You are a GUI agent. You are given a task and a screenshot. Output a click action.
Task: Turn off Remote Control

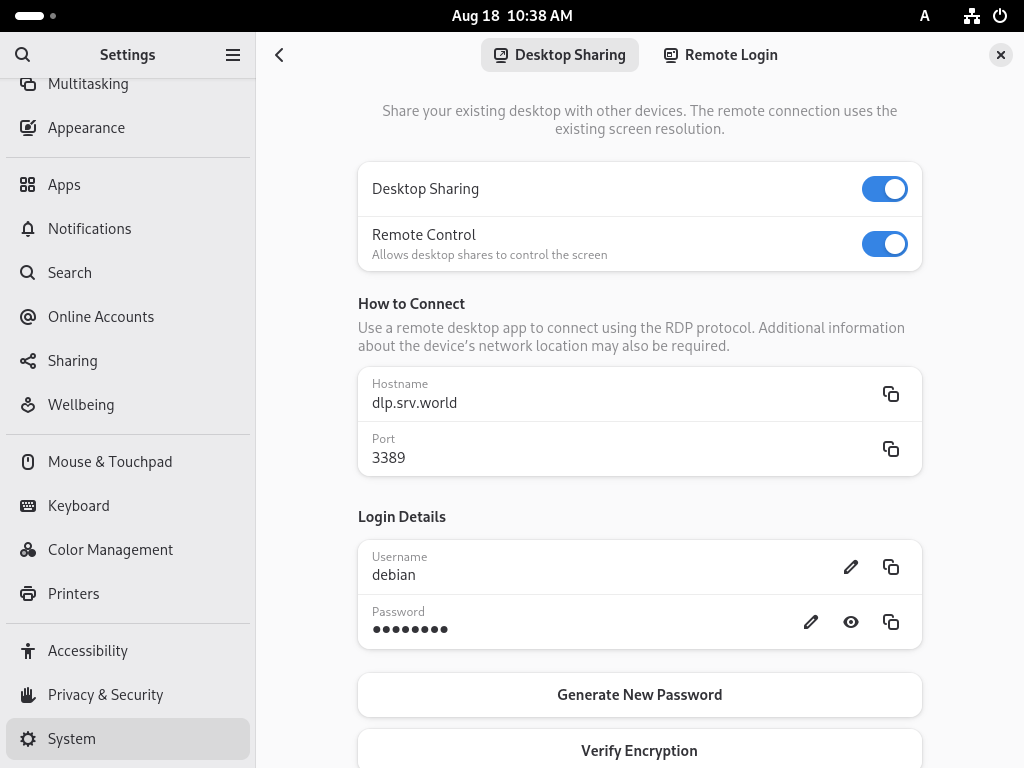884,243
